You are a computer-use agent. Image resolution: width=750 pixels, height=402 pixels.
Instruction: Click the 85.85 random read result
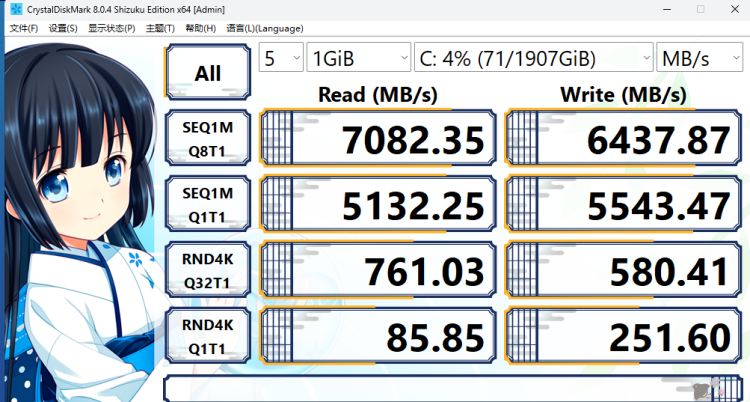click(x=378, y=335)
